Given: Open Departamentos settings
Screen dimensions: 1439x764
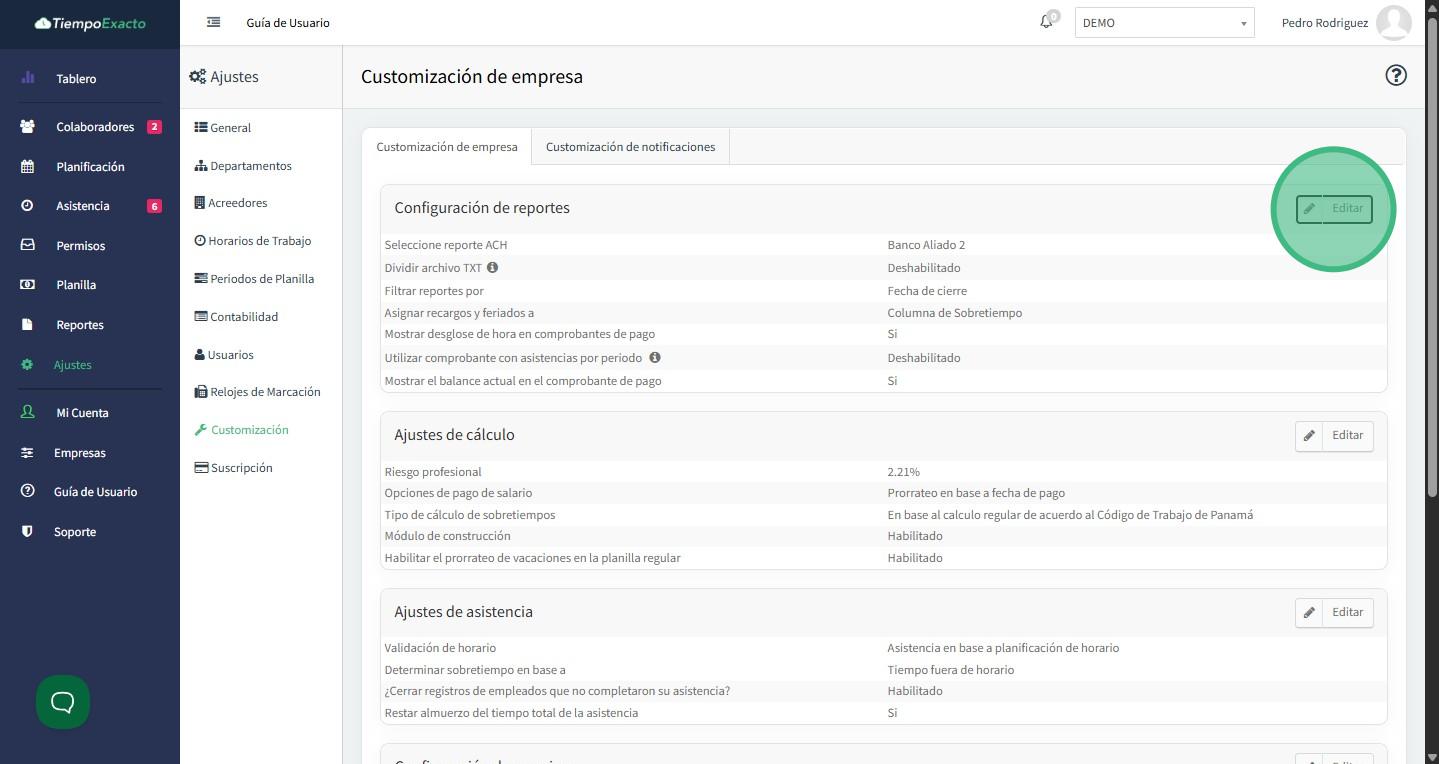Looking at the screenshot, I should [243, 166].
